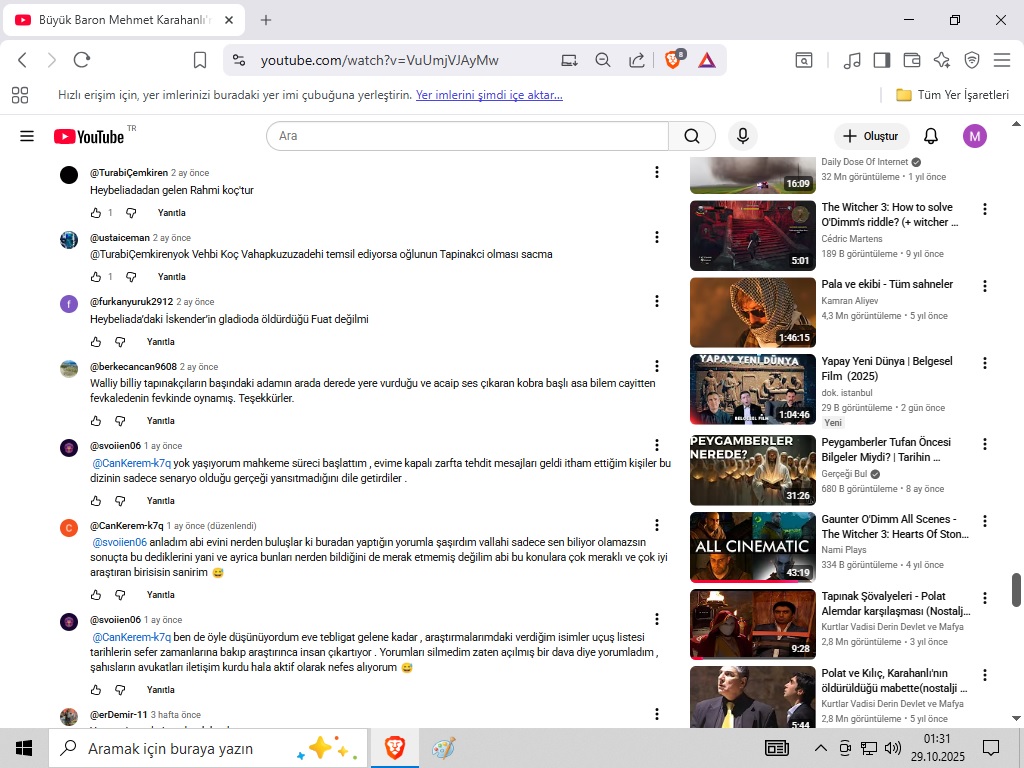Reply to the @berkecancan9608 comment

point(161,421)
